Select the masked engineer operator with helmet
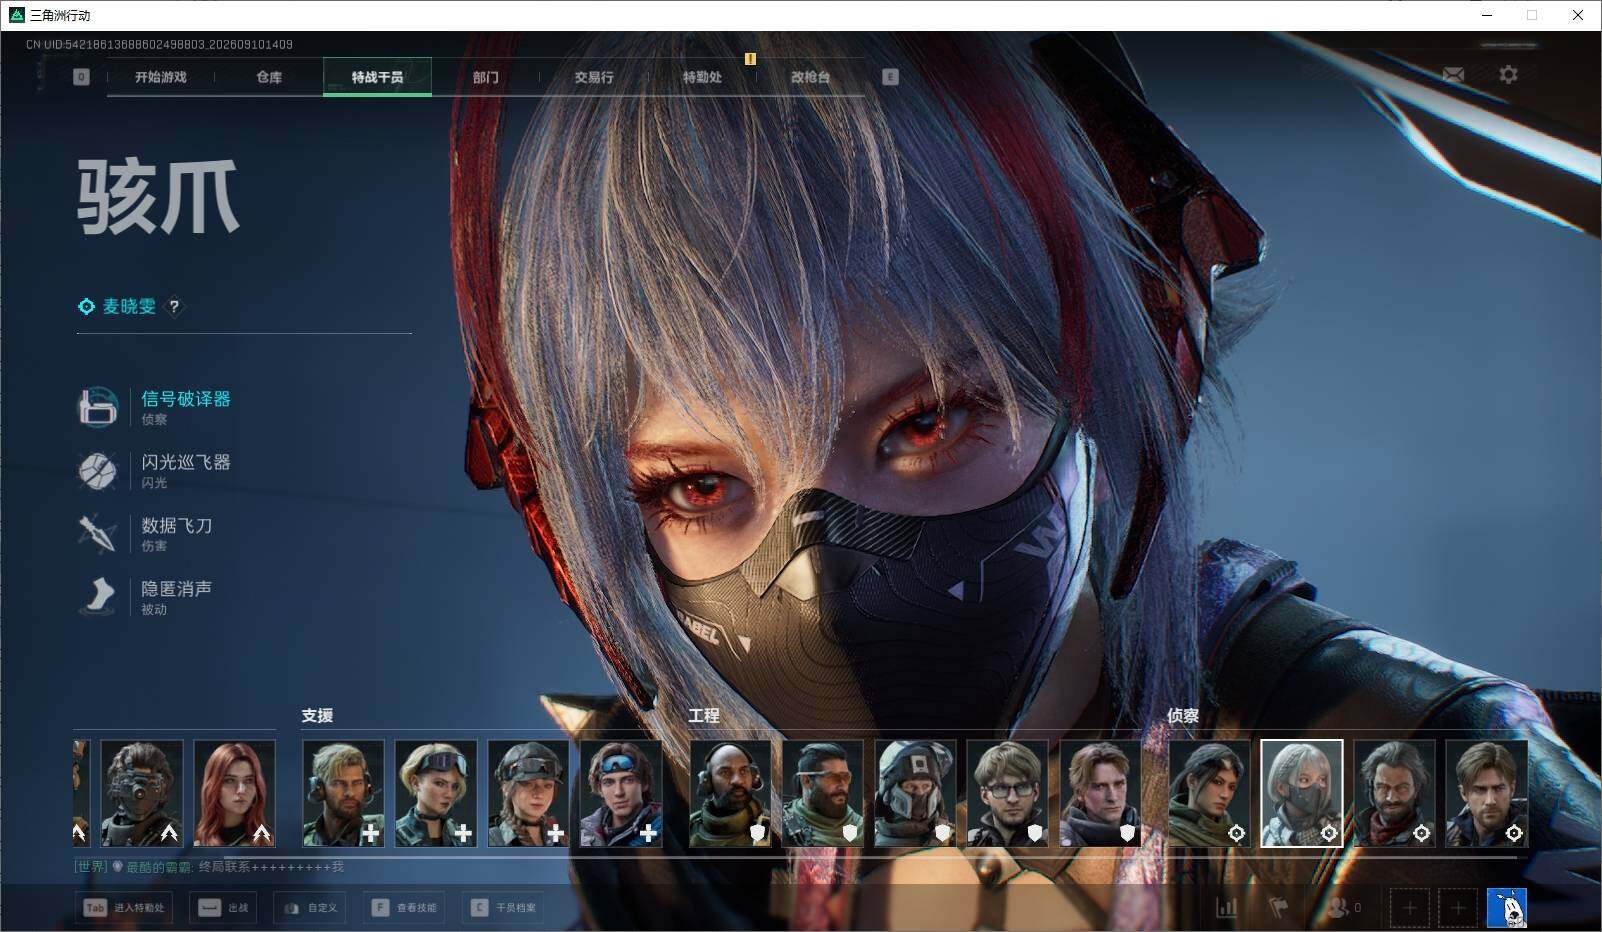1602x932 pixels. tap(915, 793)
